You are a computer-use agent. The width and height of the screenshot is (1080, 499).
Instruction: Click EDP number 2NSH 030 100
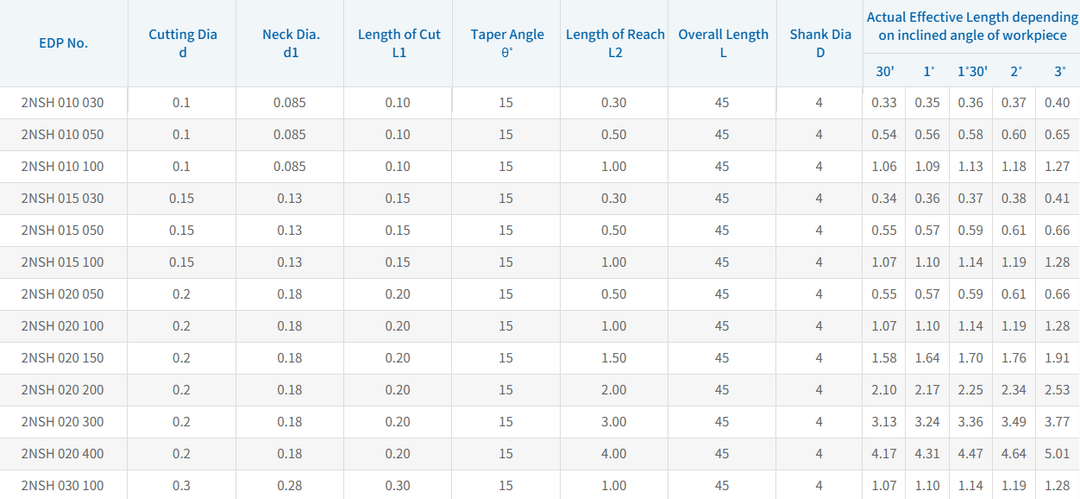pos(63,485)
